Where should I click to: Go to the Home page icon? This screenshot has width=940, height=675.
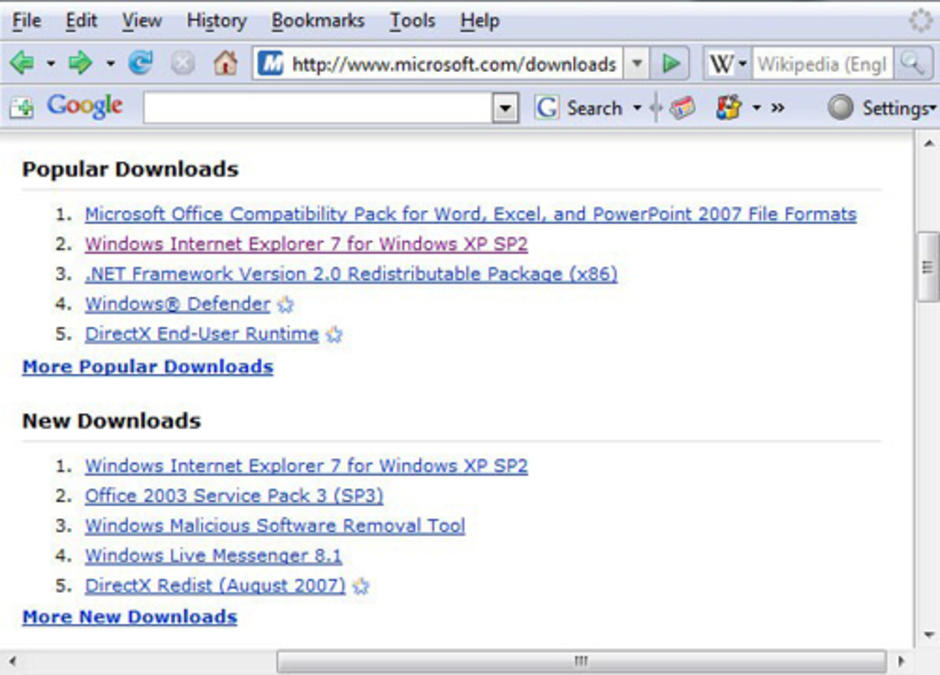225,62
